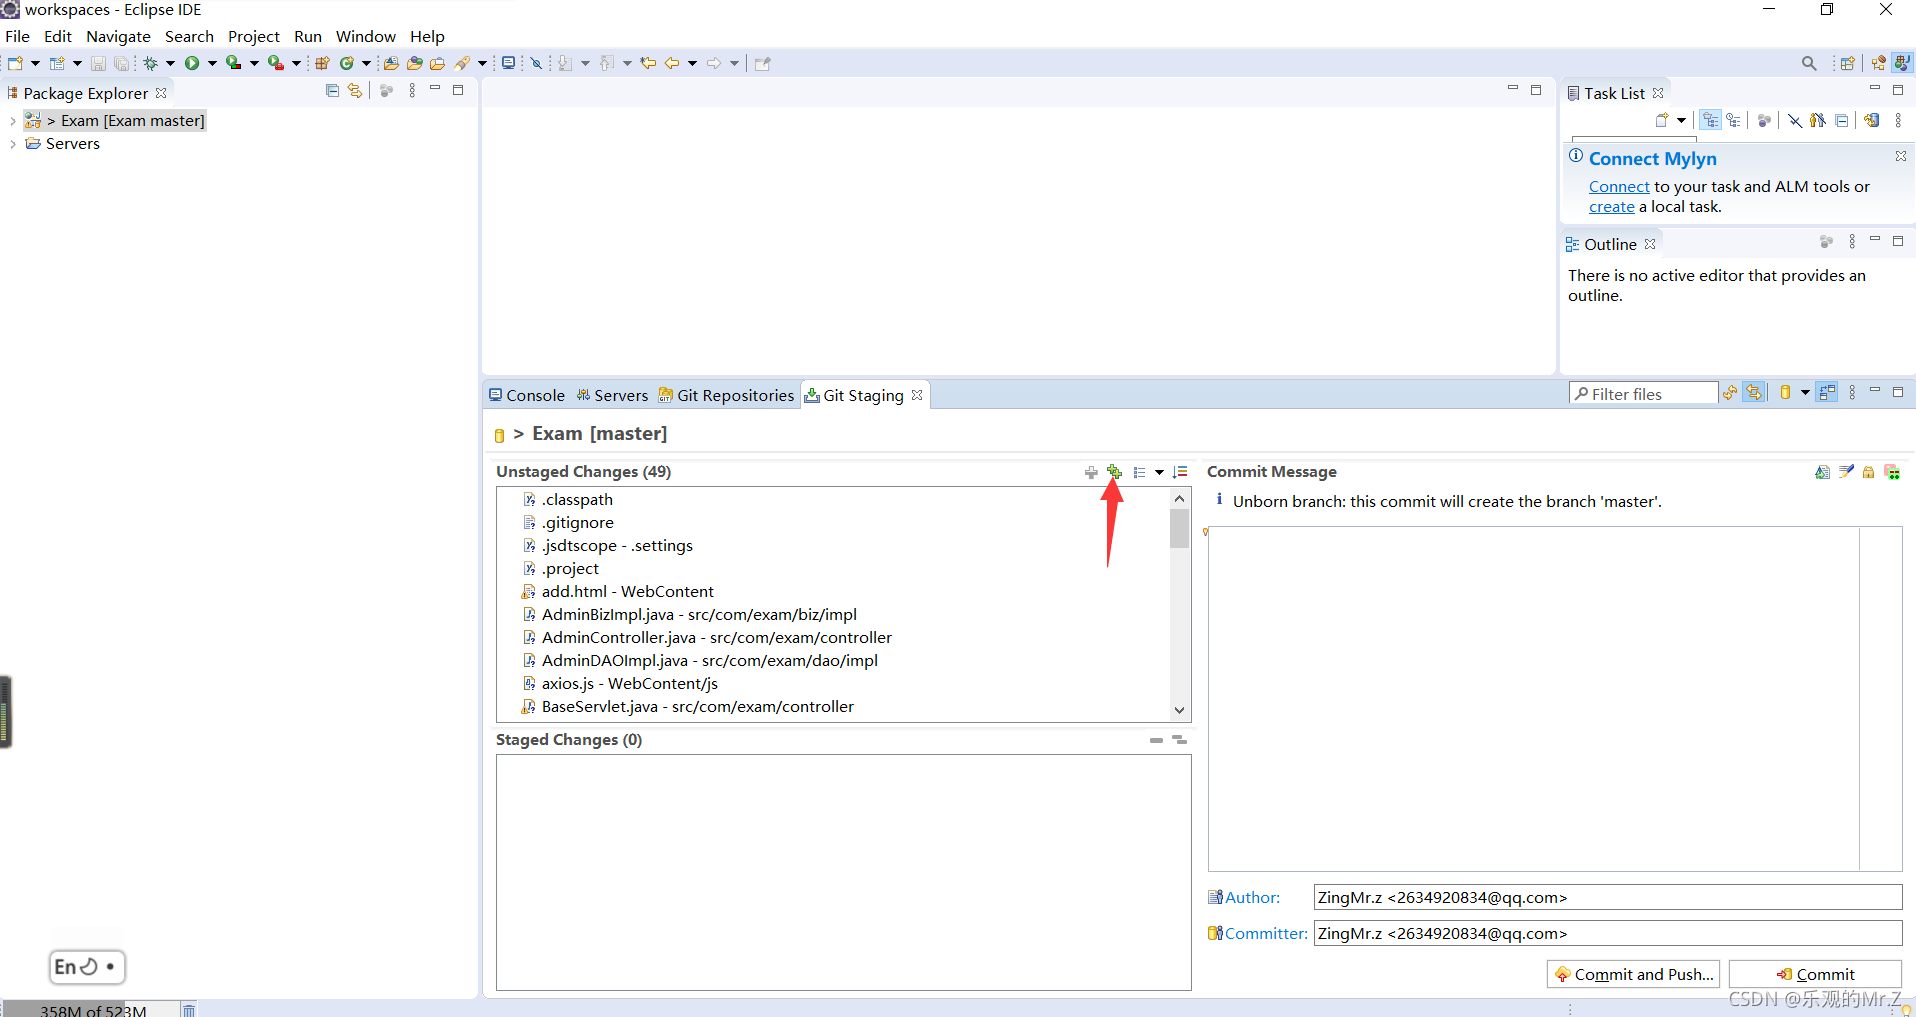Close the Connect Mylyn notice
Viewport: 1916px width, 1017px height.
click(1900, 156)
